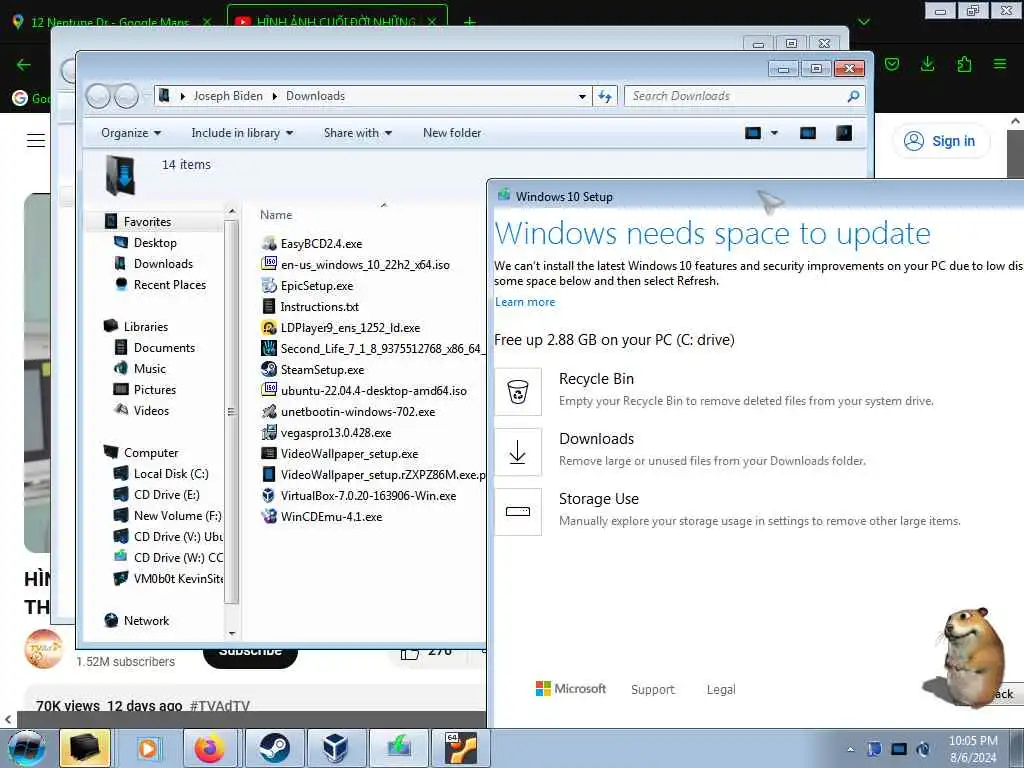The width and height of the screenshot is (1024, 768).
Task: Select Network in navigation pane
Action: tap(146, 620)
